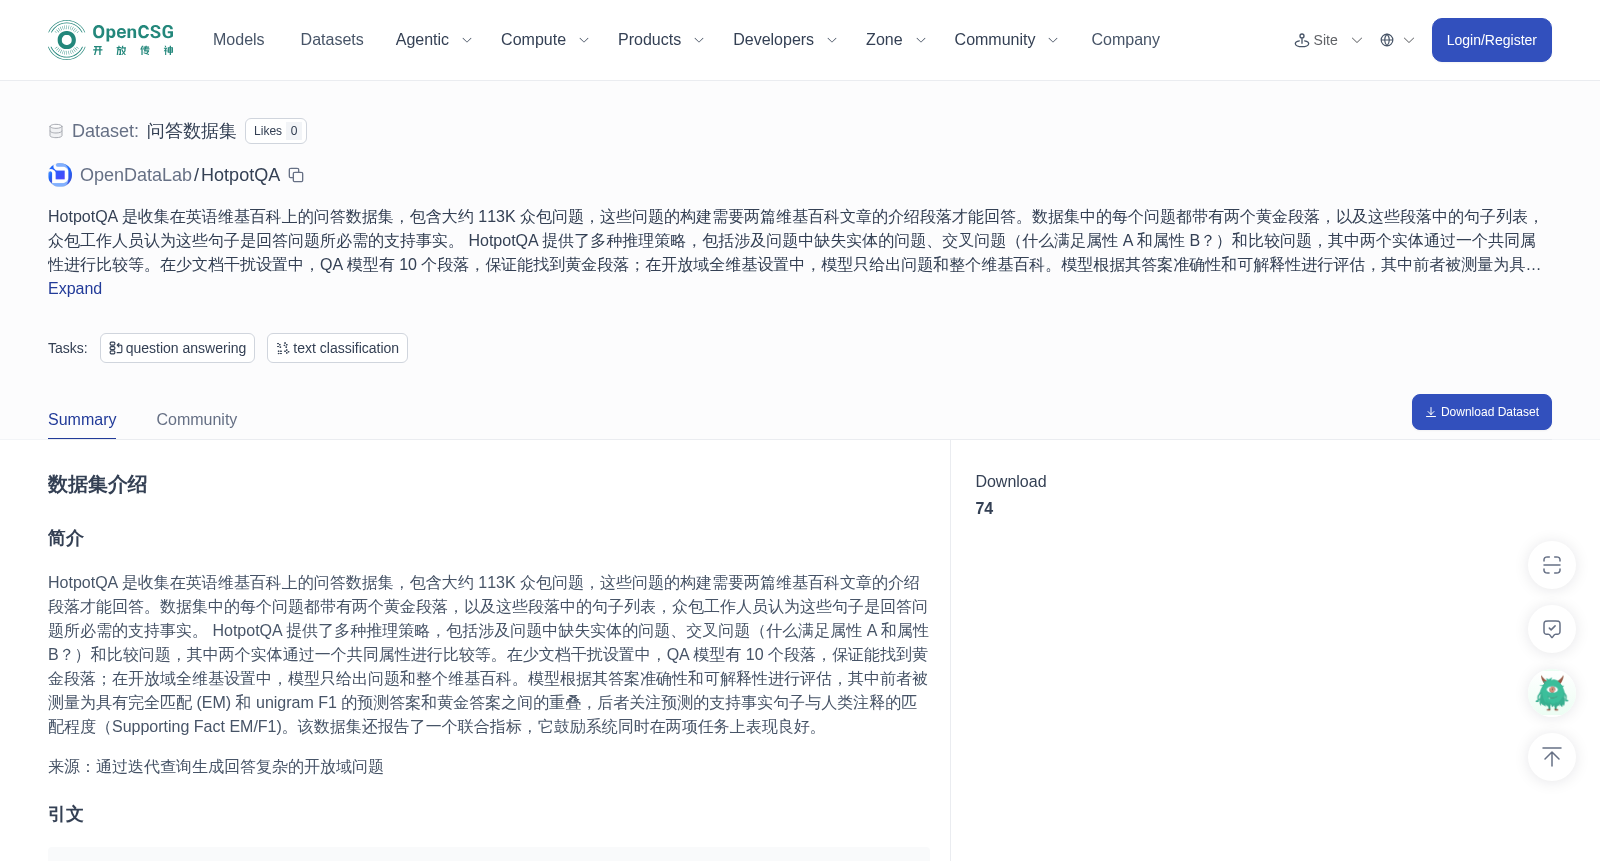Expand the full dataset description
The width and height of the screenshot is (1600, 861).
click(x=75, y=288)
